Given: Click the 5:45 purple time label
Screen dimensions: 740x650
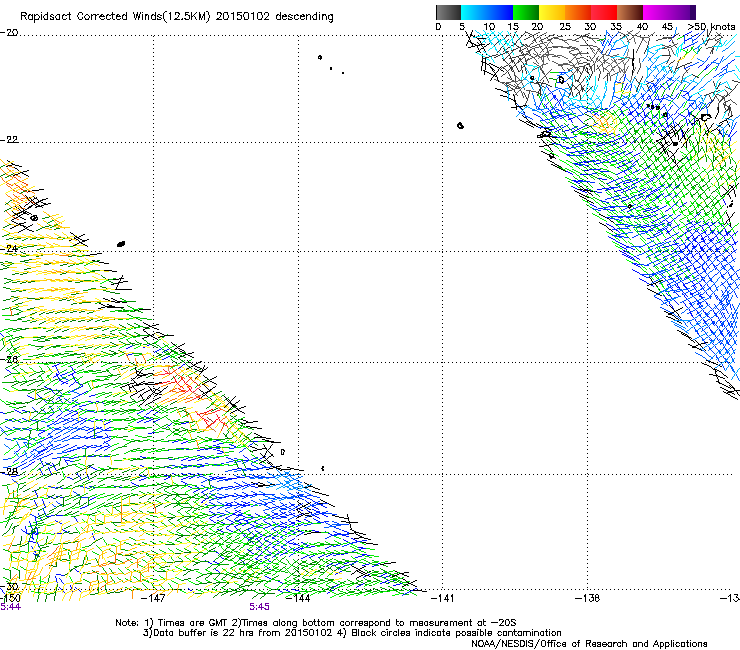Looking at the screenshot, I should click(260, 607).
